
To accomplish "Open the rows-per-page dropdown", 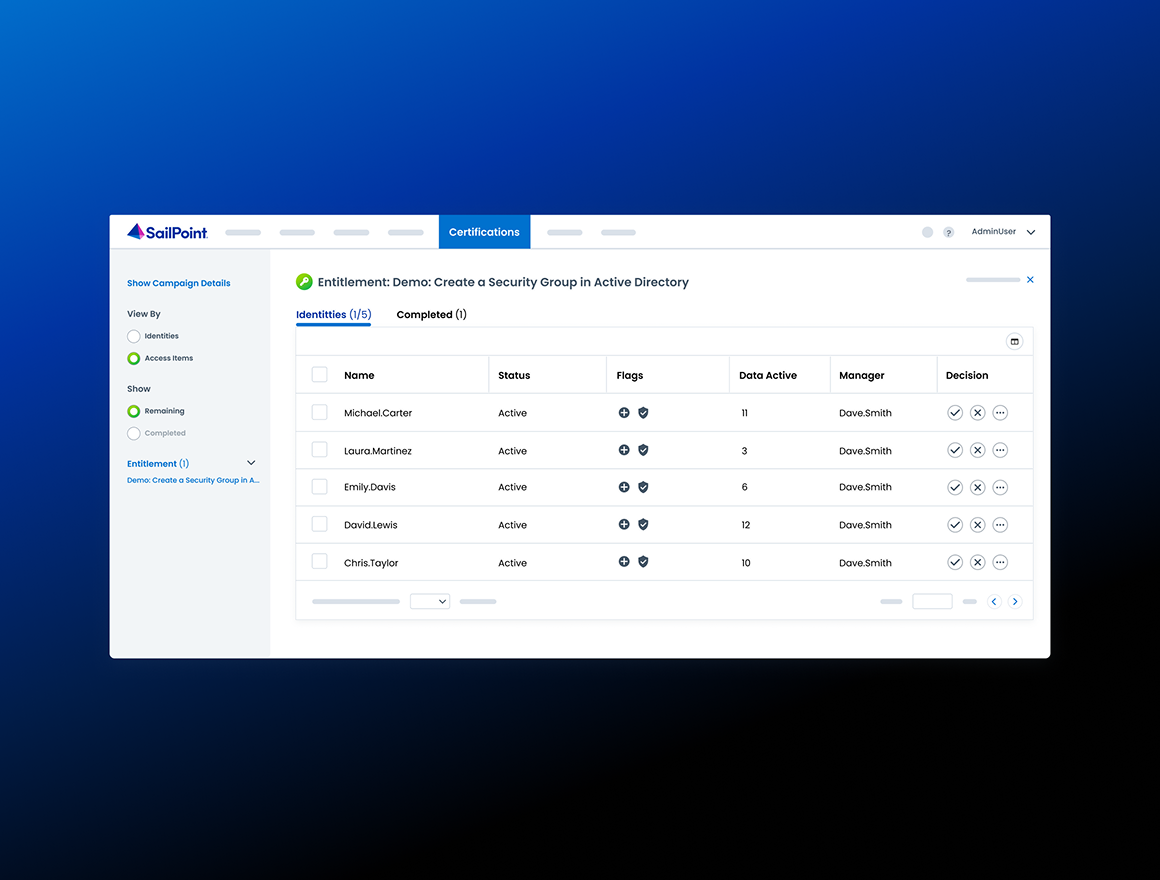I will tap(430, 601).
